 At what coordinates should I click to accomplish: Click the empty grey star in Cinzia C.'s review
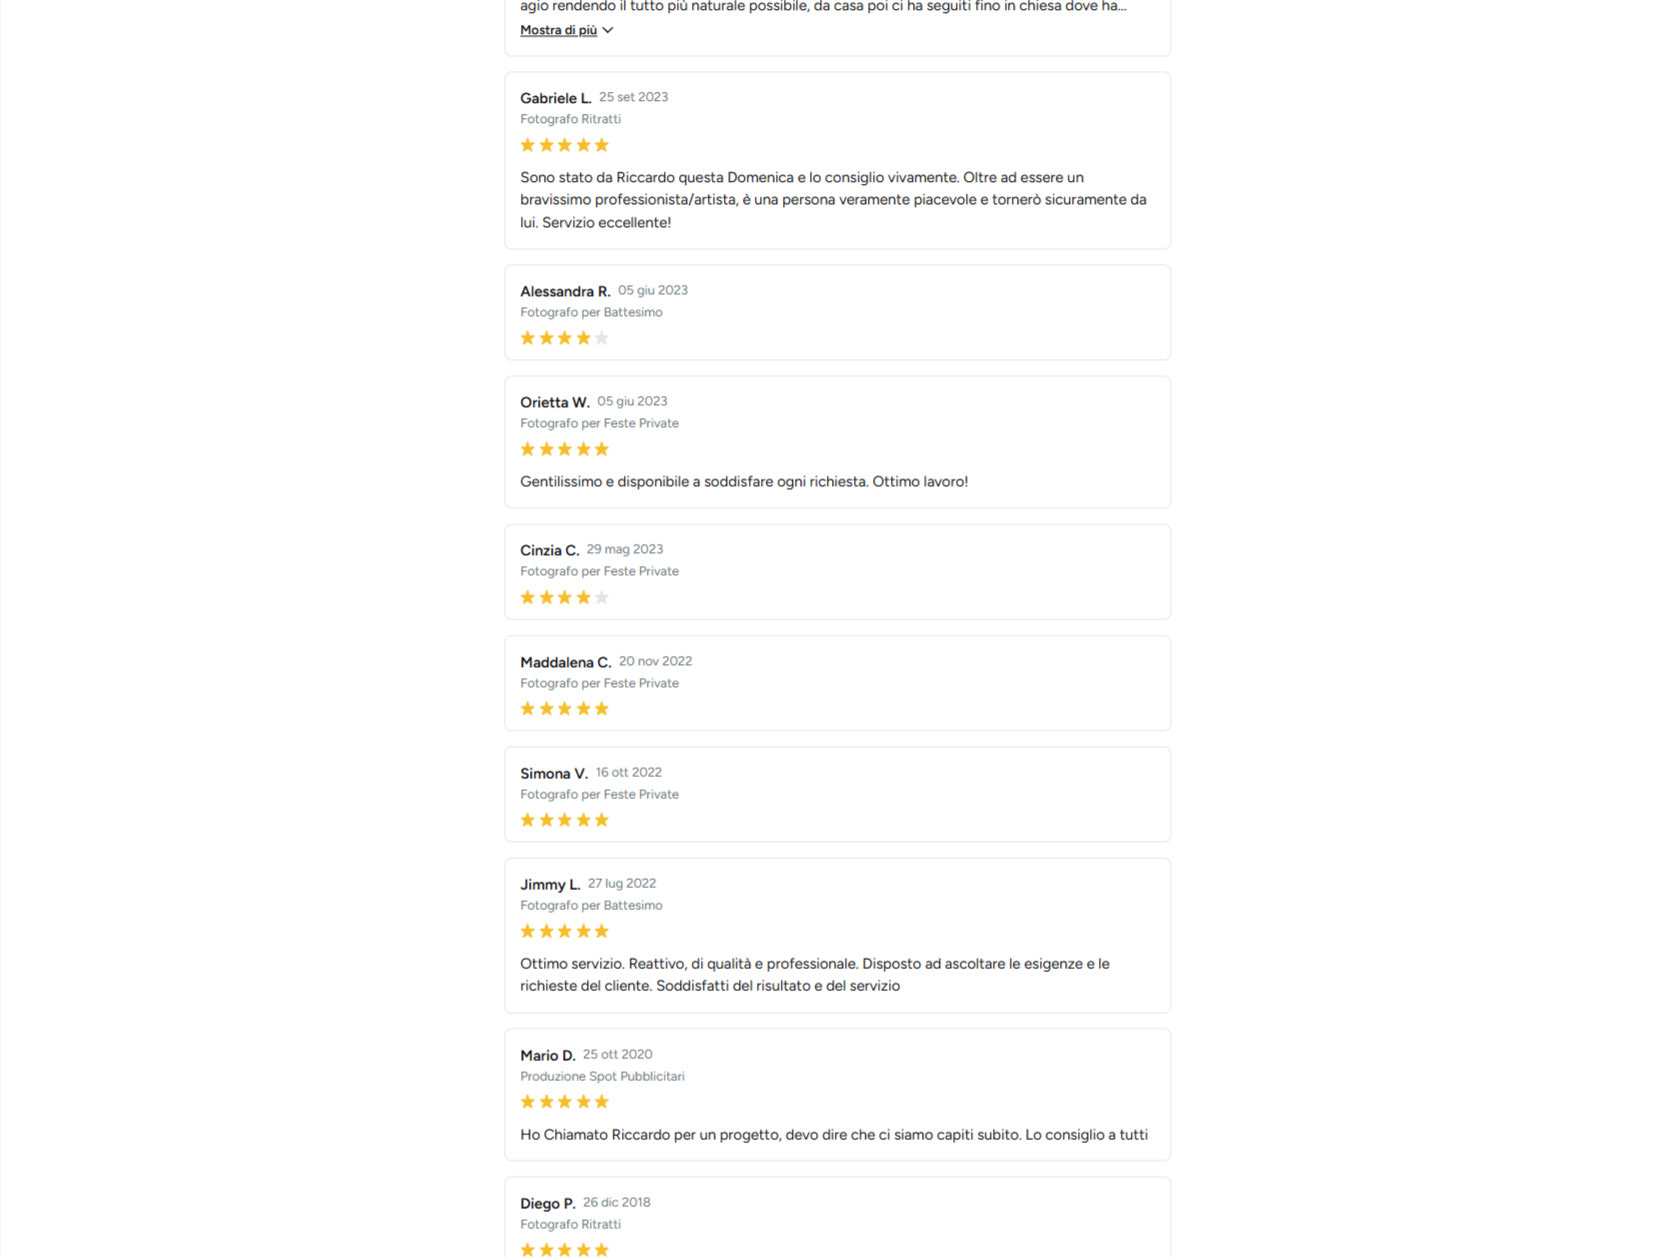coord(602,597)
